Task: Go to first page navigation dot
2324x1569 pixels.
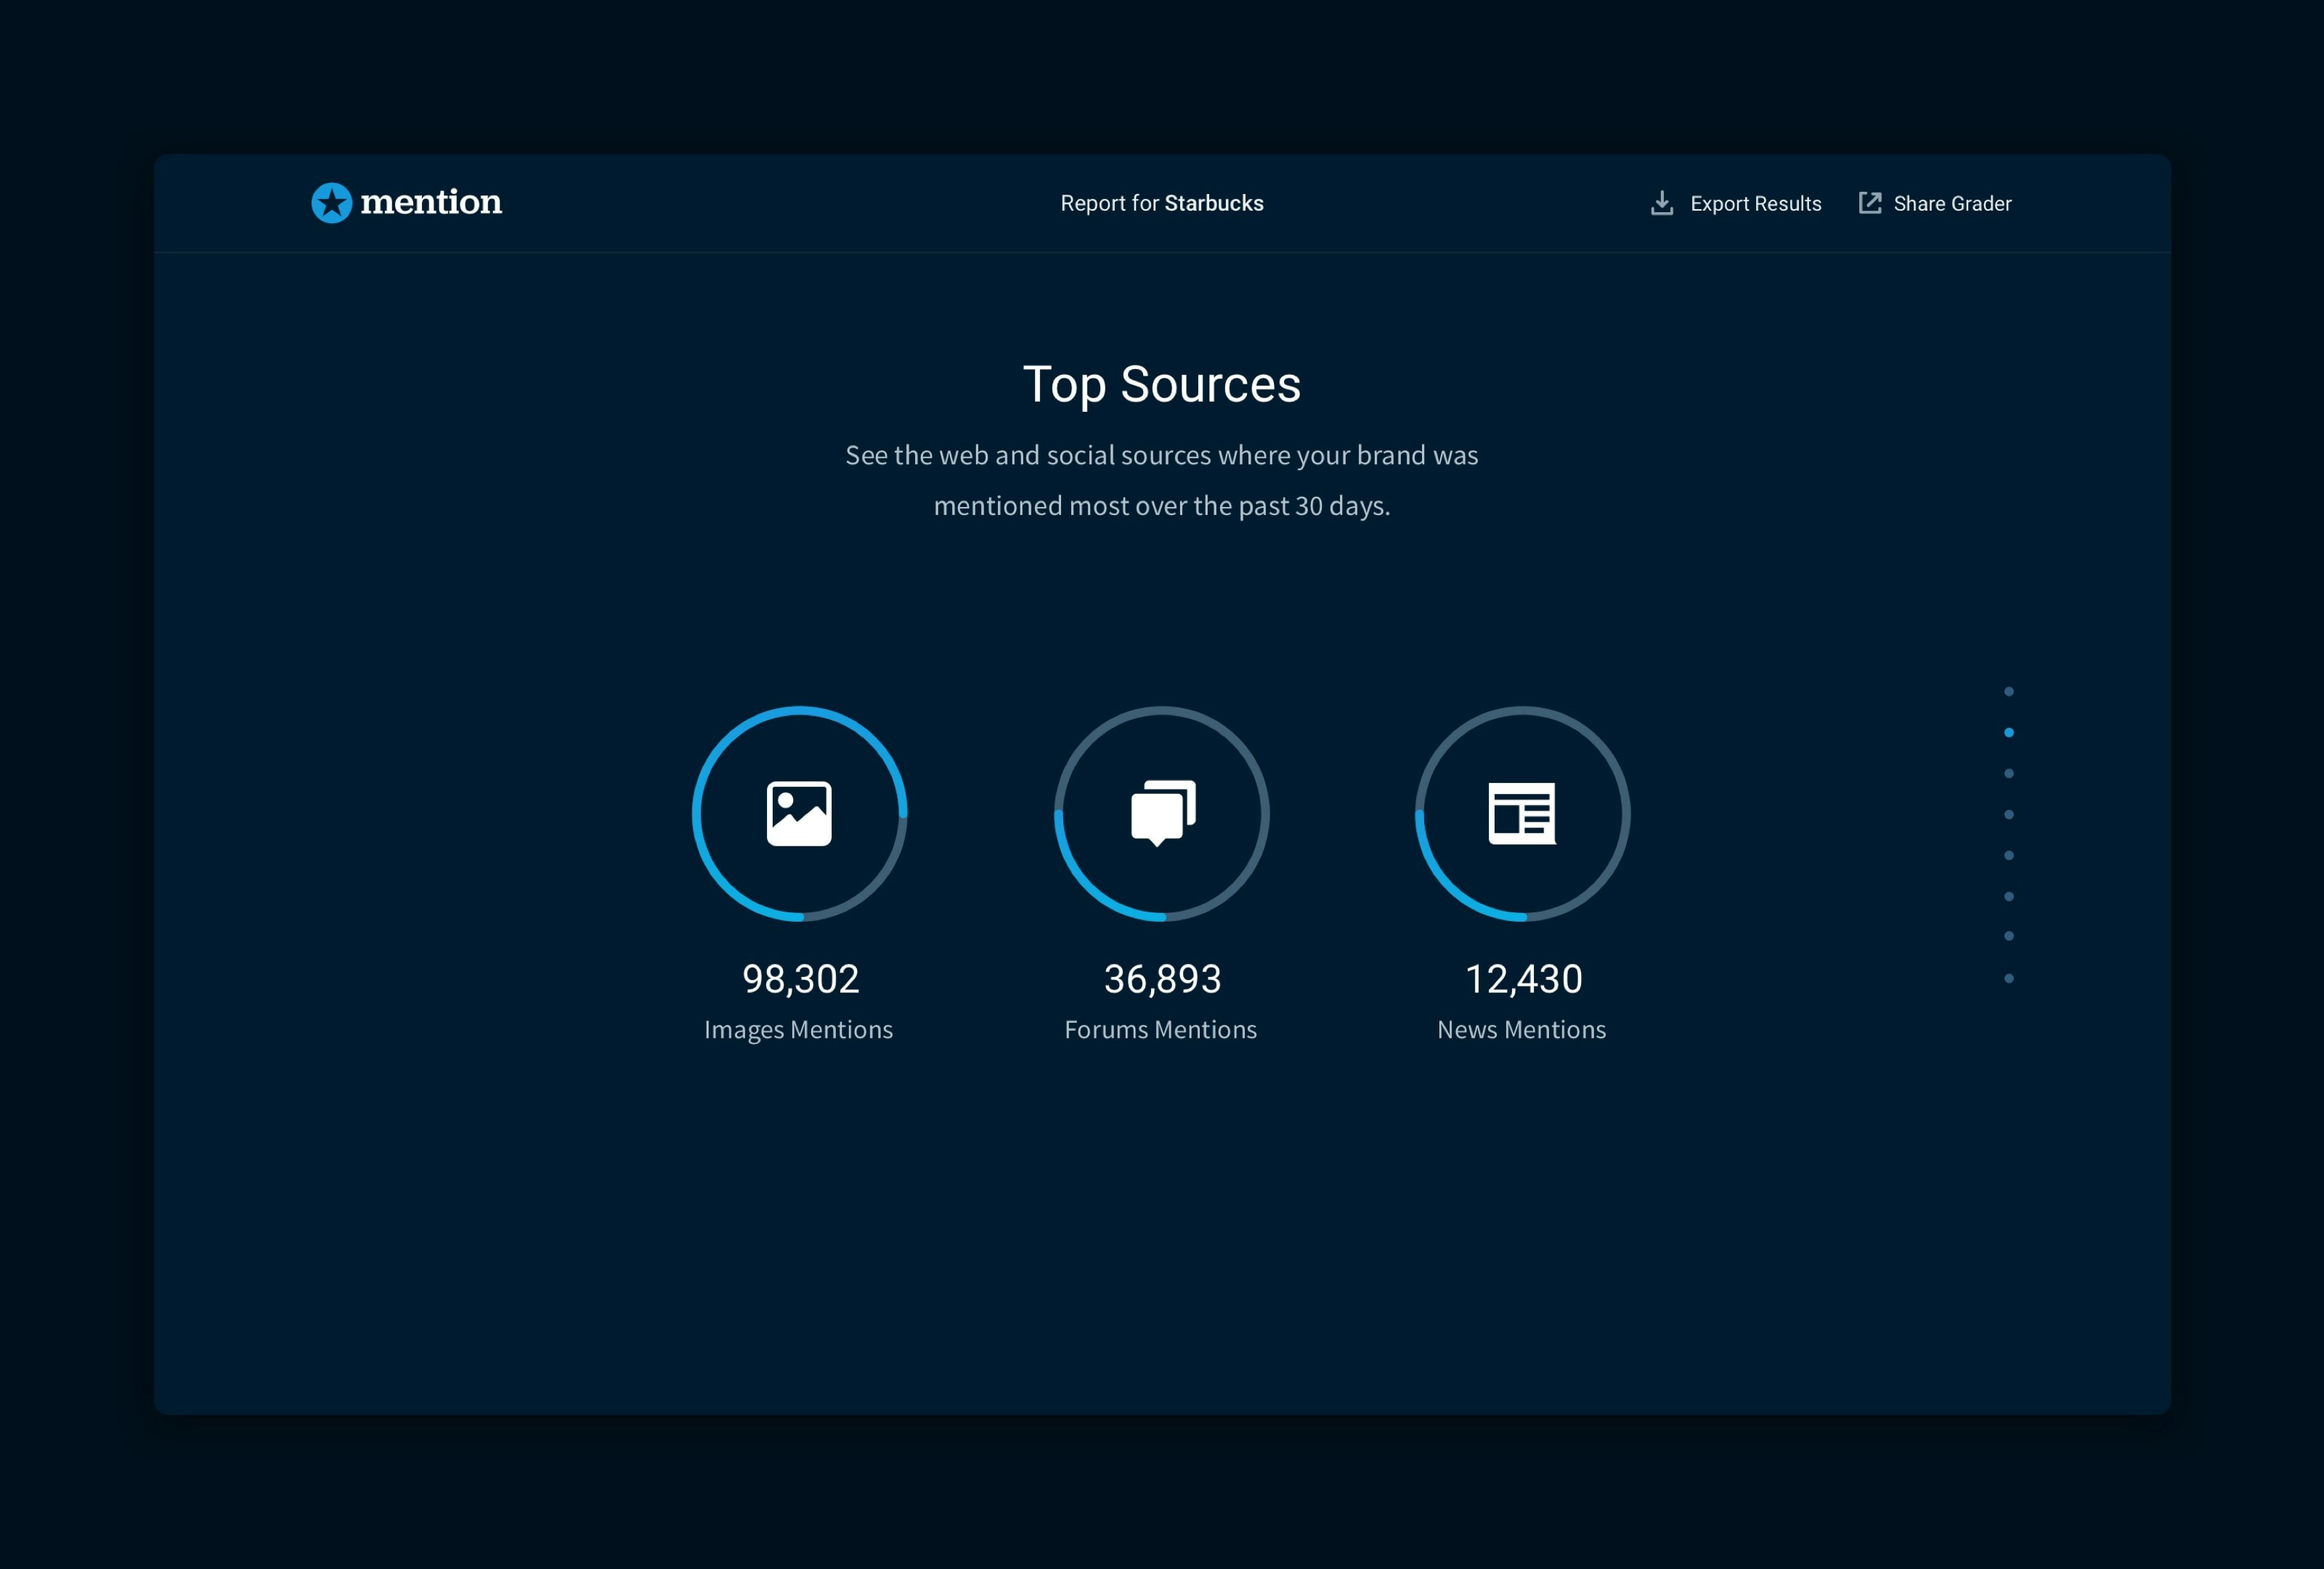Action: tap(2009, 691)
